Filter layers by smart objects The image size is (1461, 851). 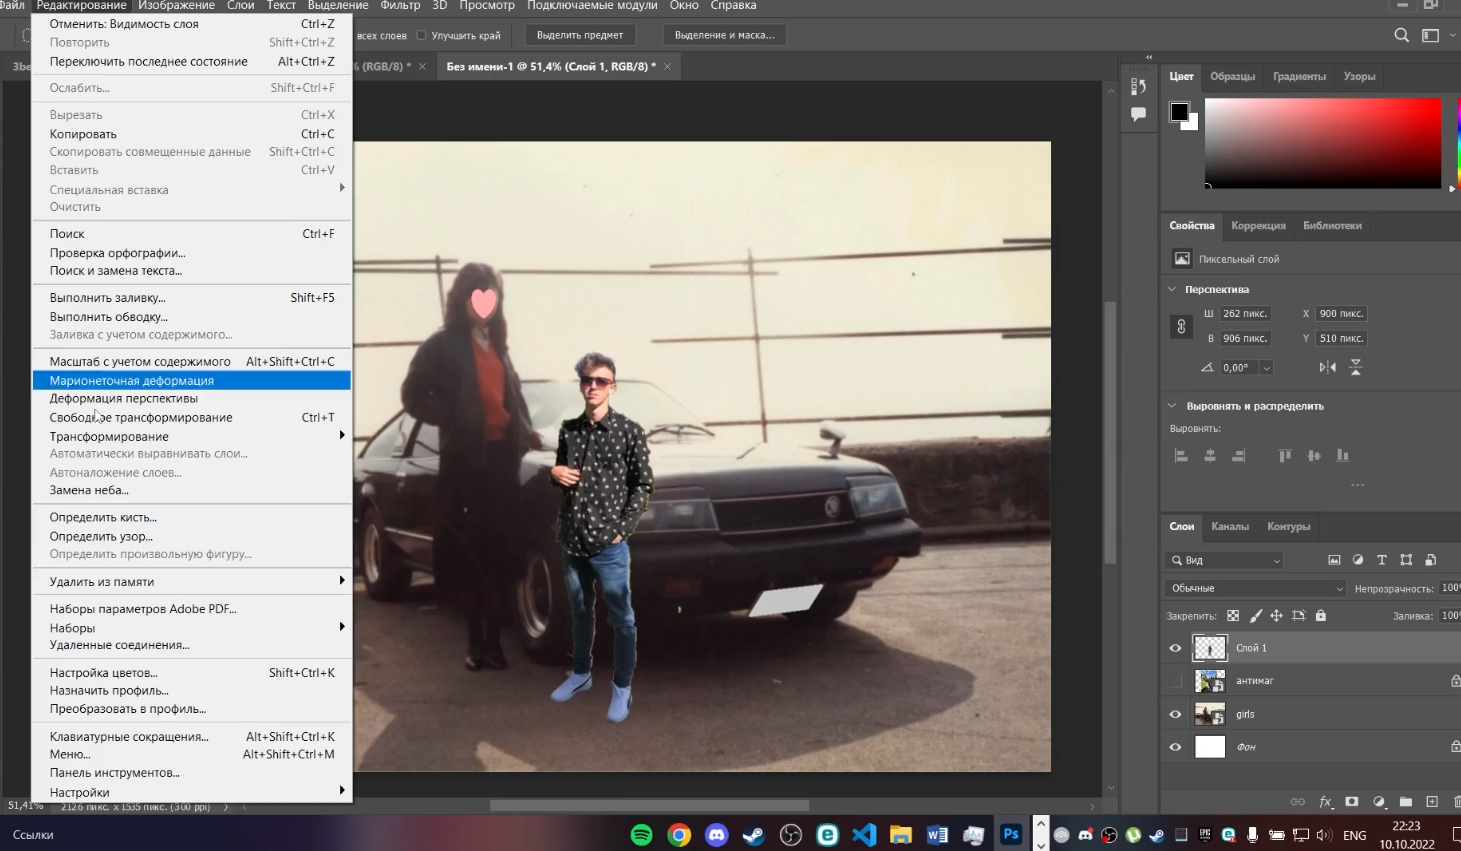(x=1431, y=560)
